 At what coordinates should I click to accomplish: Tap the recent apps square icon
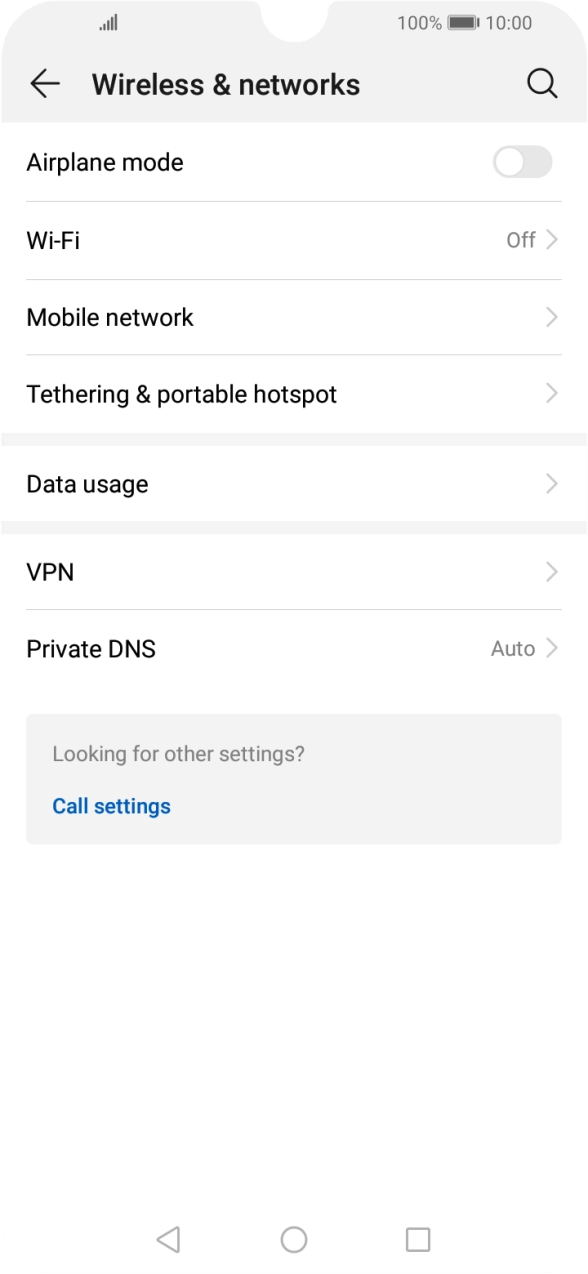[418, 1238]
